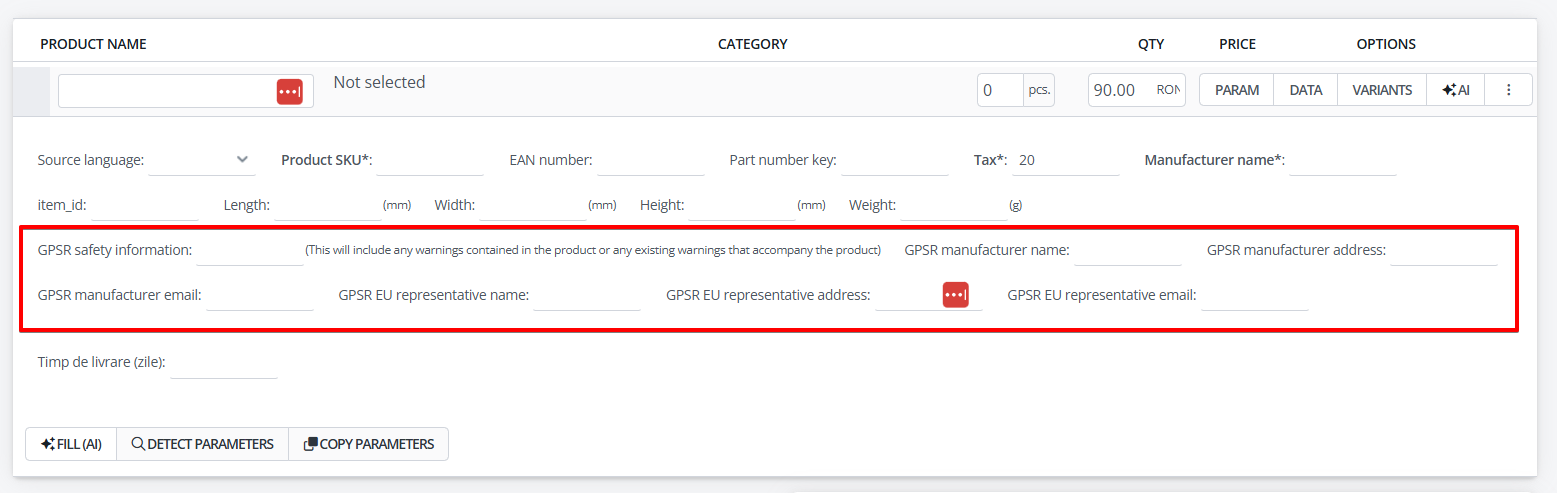Click the Not selected category link

pos(379,82)
